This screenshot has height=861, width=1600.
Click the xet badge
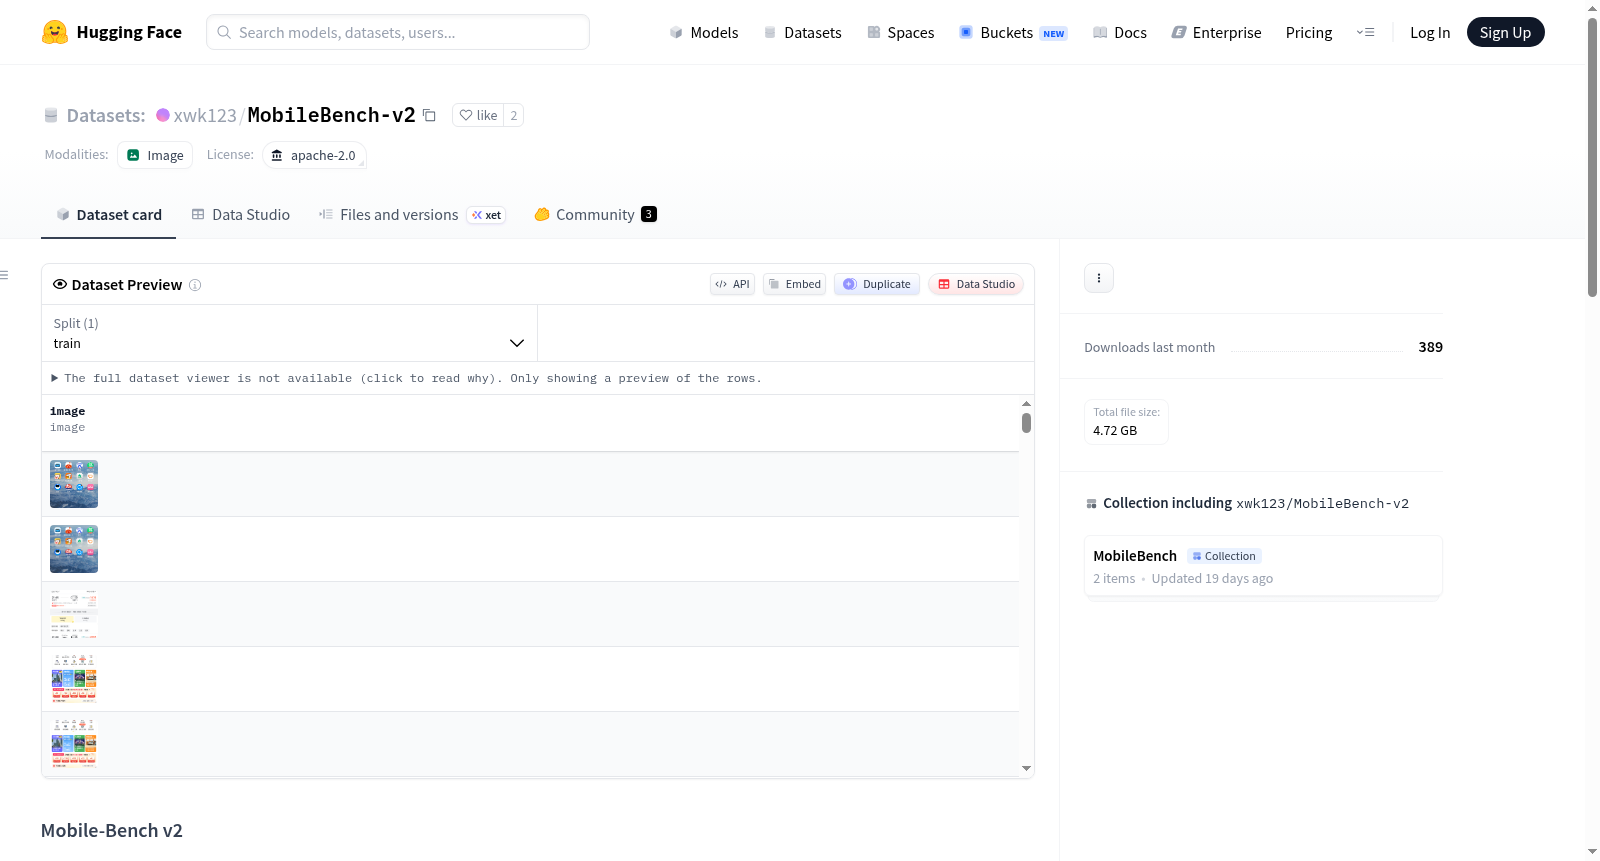(486, 215)
